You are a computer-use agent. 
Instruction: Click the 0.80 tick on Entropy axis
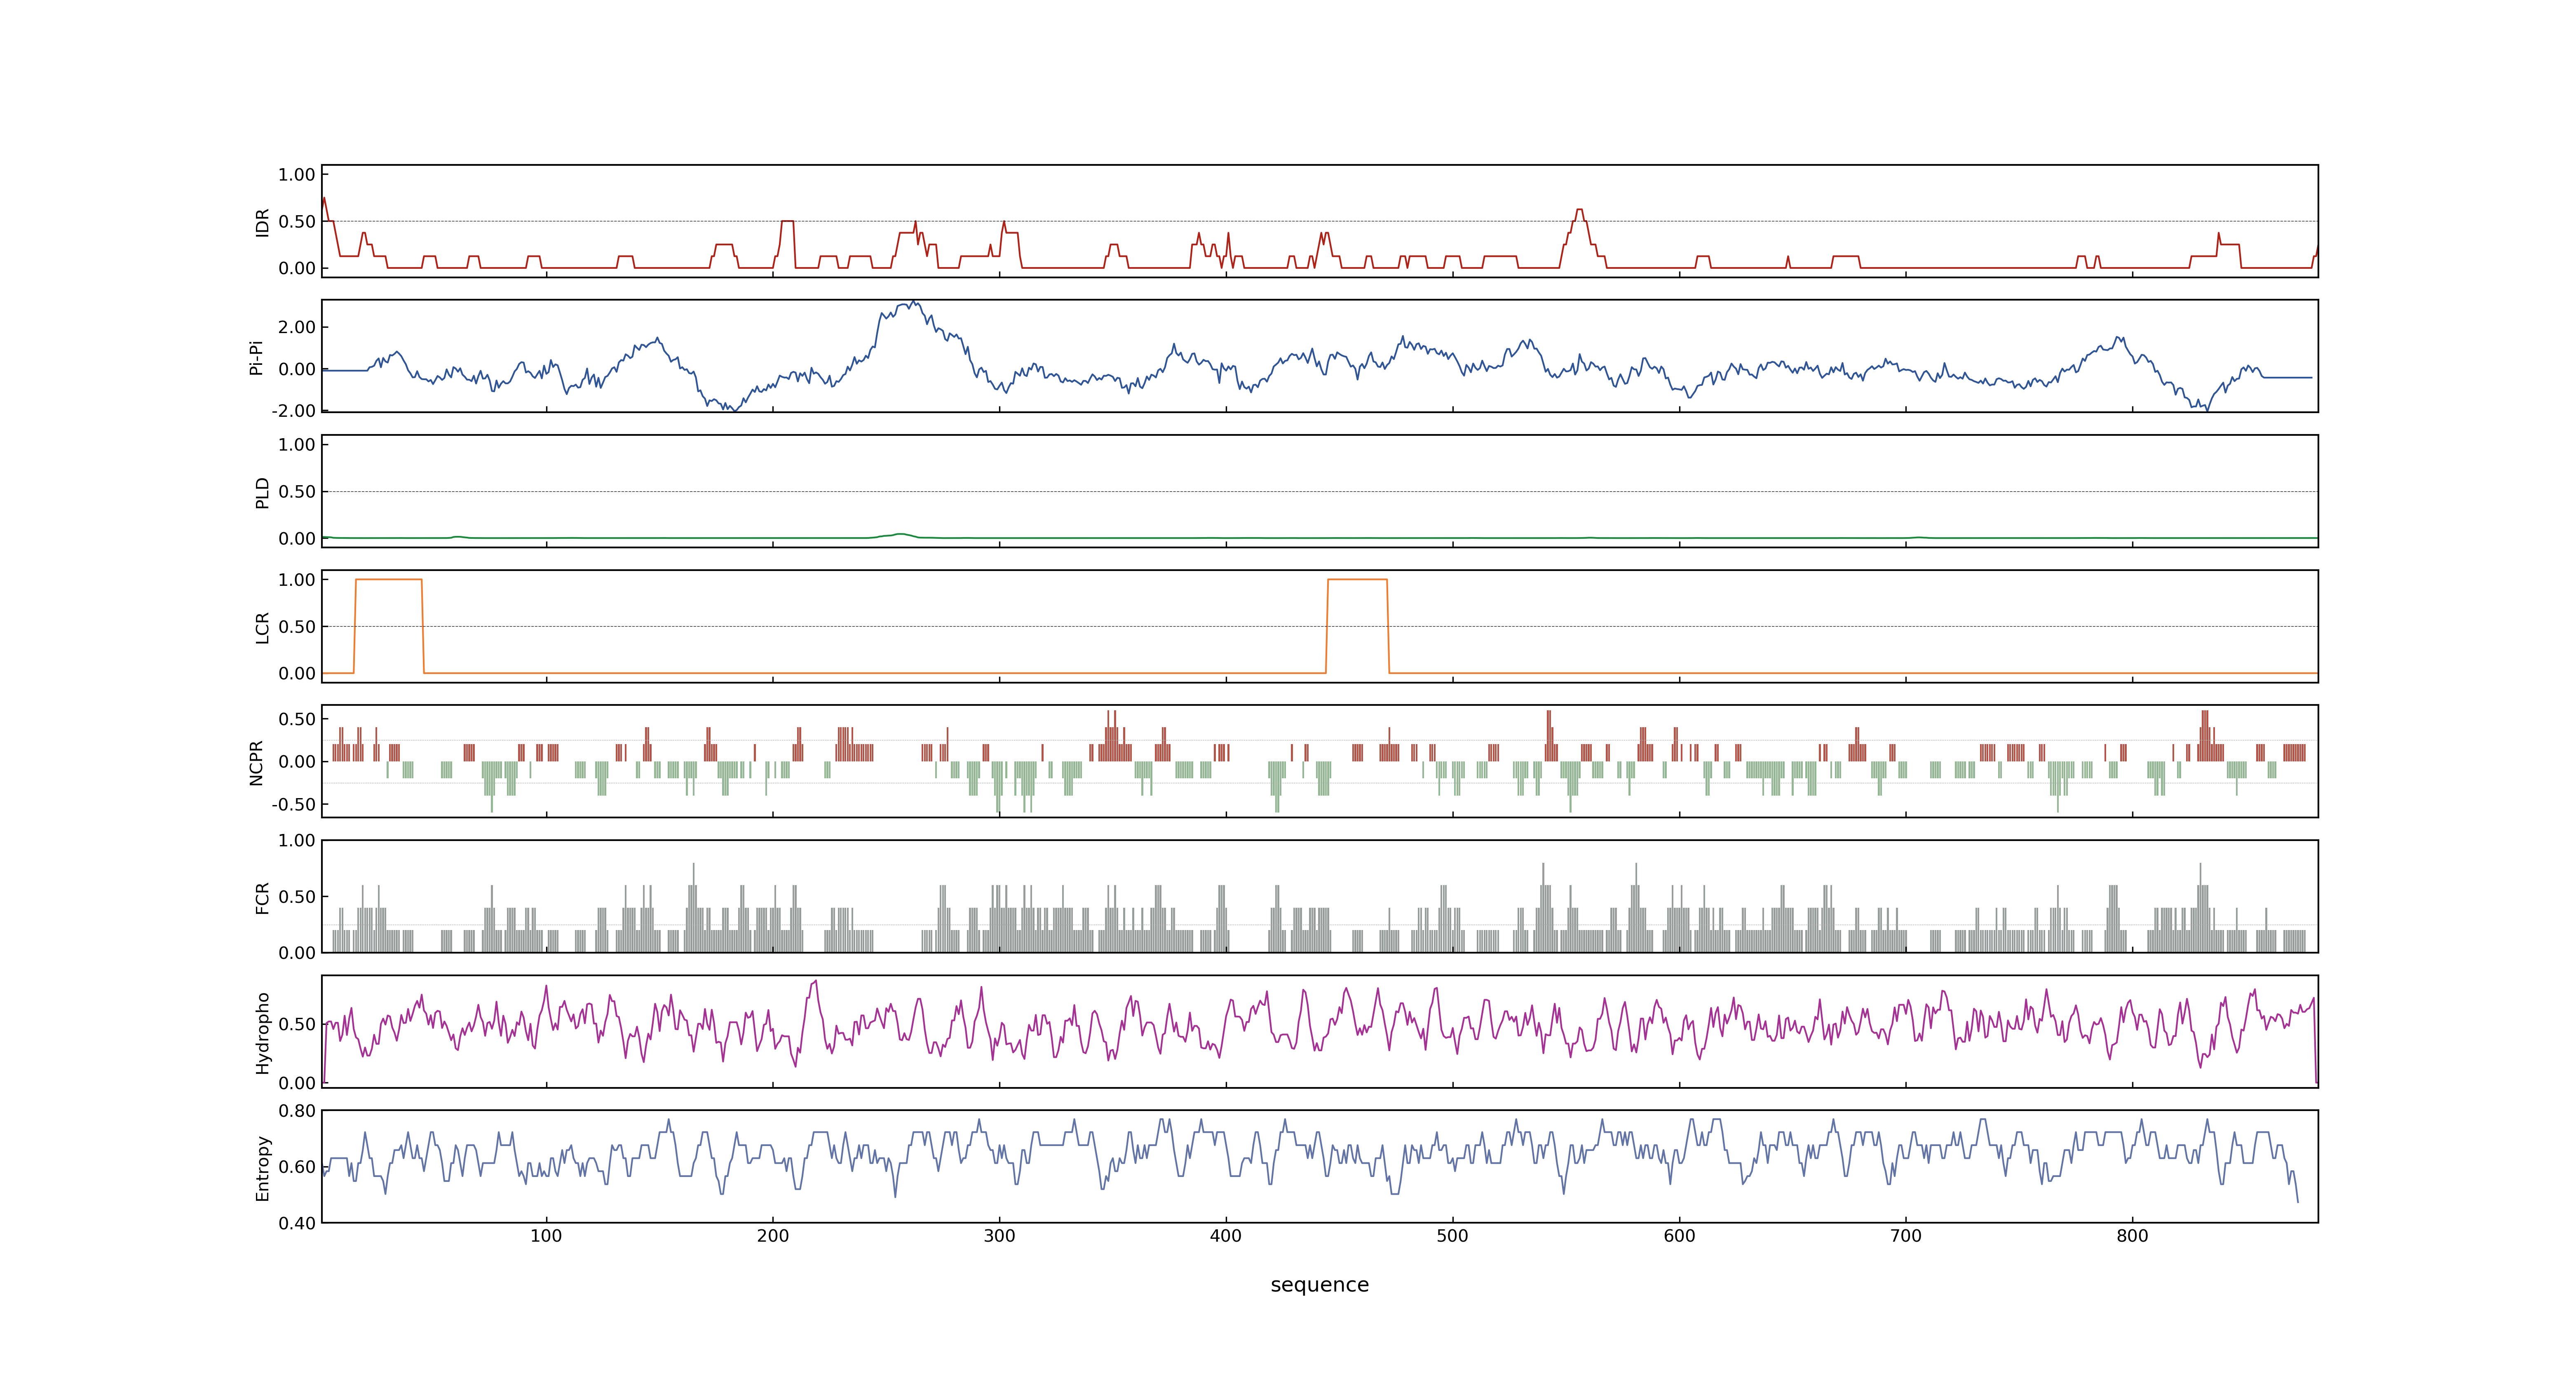pos(297,1111)
